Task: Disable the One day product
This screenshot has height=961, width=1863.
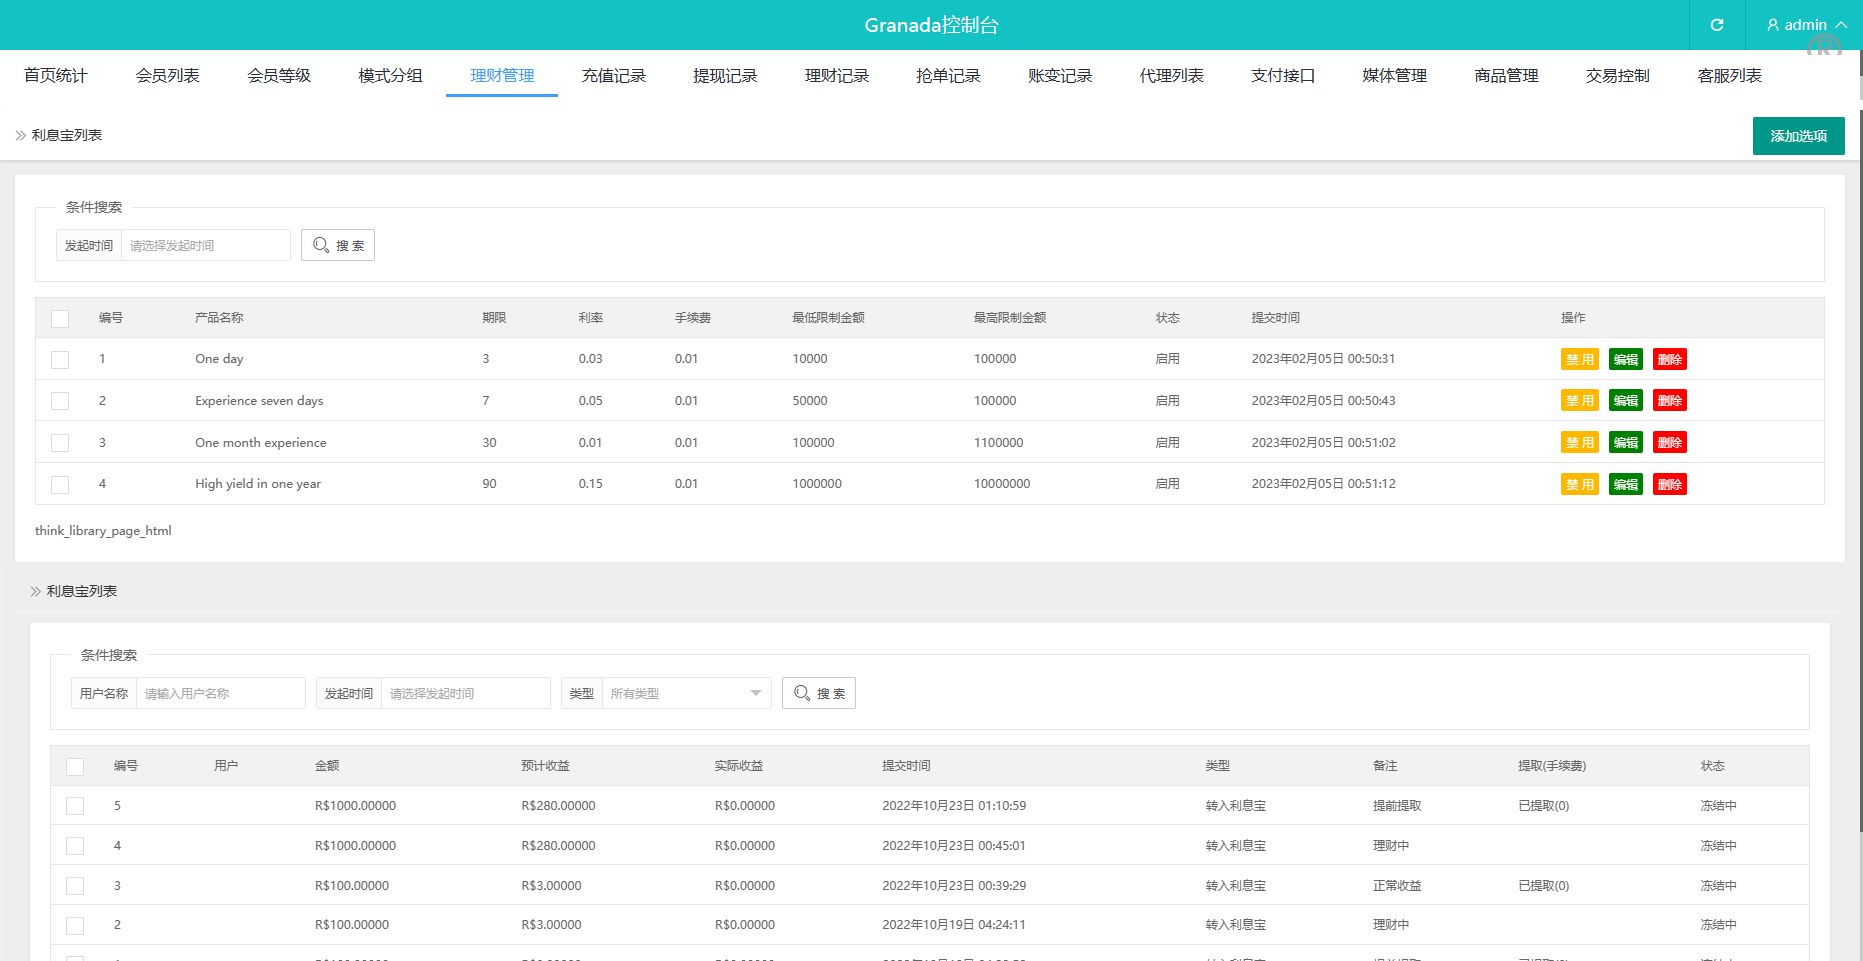Action: [1579, 359]
